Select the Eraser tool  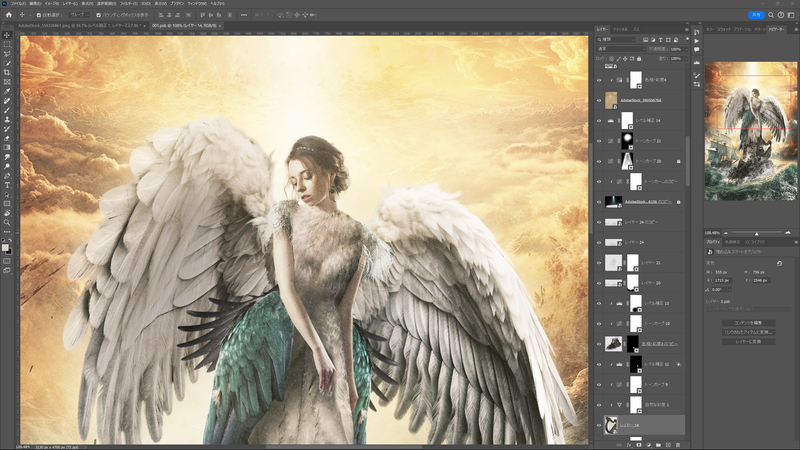(7, 138)
